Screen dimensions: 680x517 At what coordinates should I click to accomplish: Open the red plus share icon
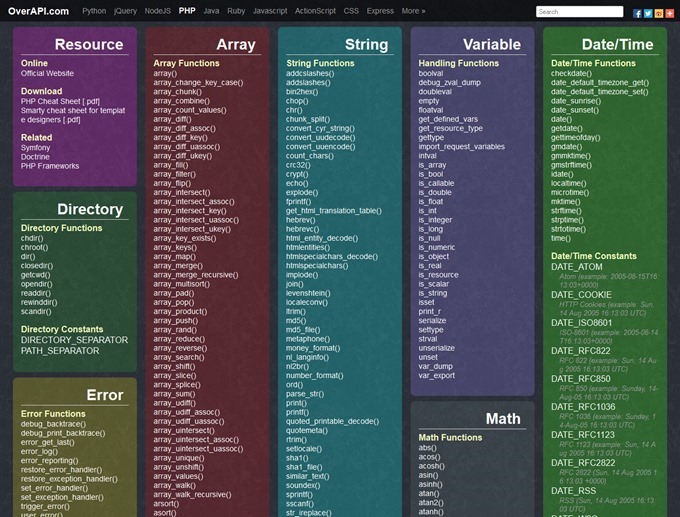click(670, 13)
